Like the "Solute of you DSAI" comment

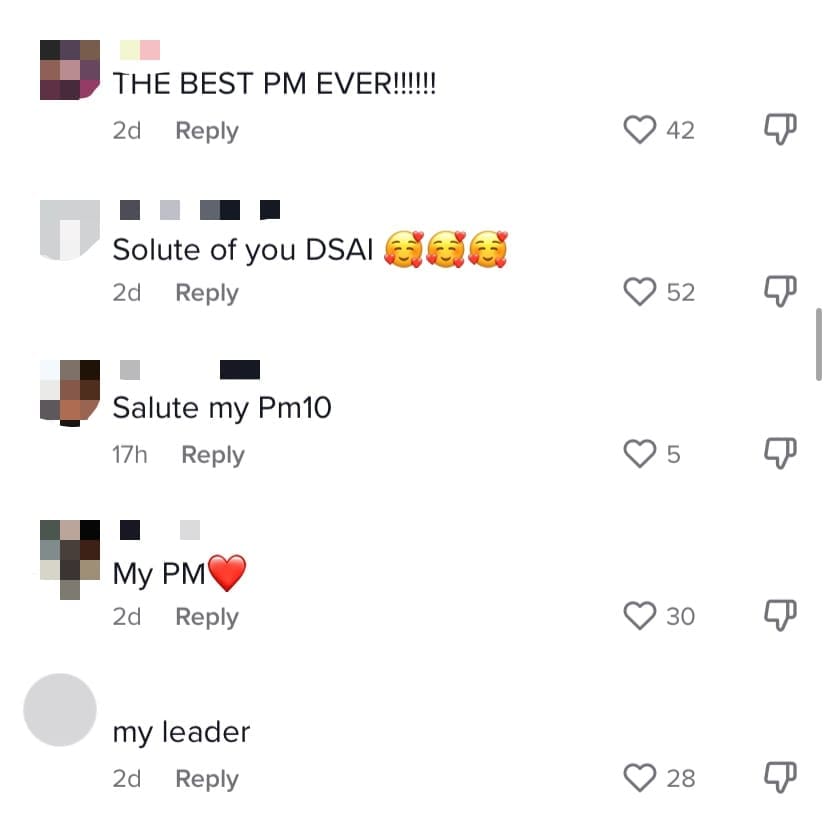click(639, 292)
